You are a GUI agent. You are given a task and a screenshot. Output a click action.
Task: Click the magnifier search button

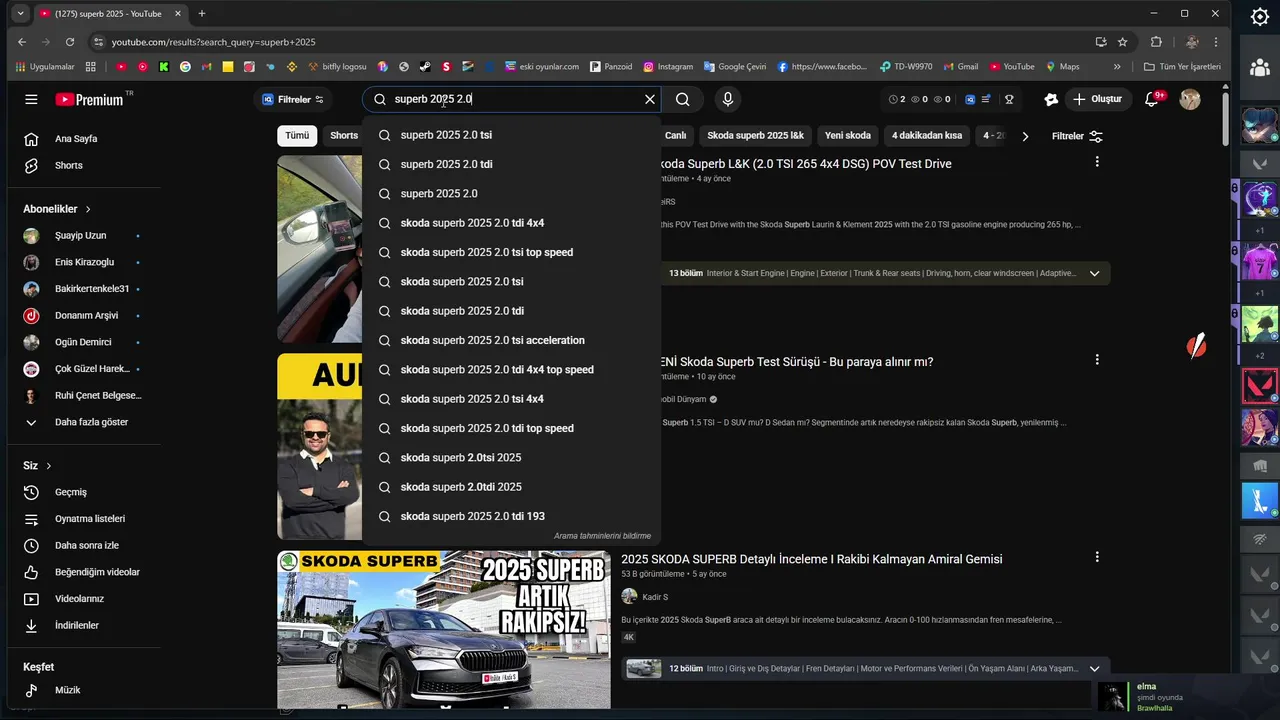tap(683, 99)
